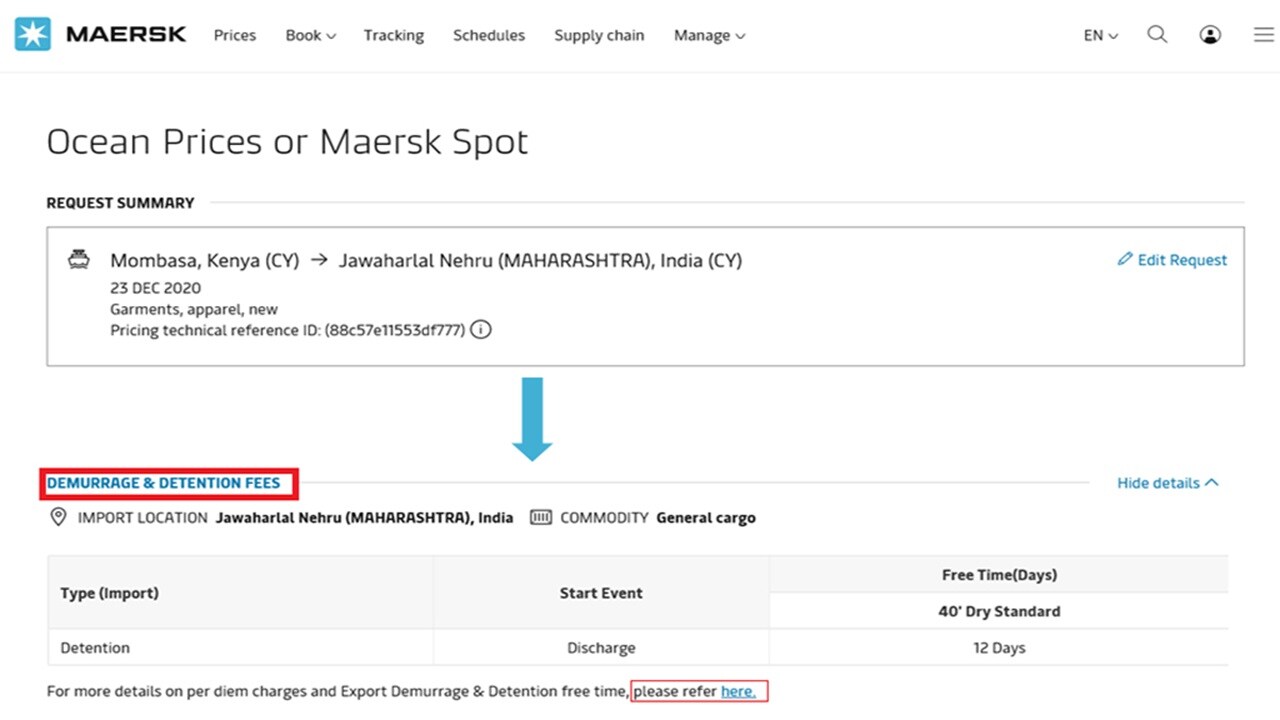Open the EN language selector
The width and height of the screenshot is (1280, 720).
click(1100, 35)
